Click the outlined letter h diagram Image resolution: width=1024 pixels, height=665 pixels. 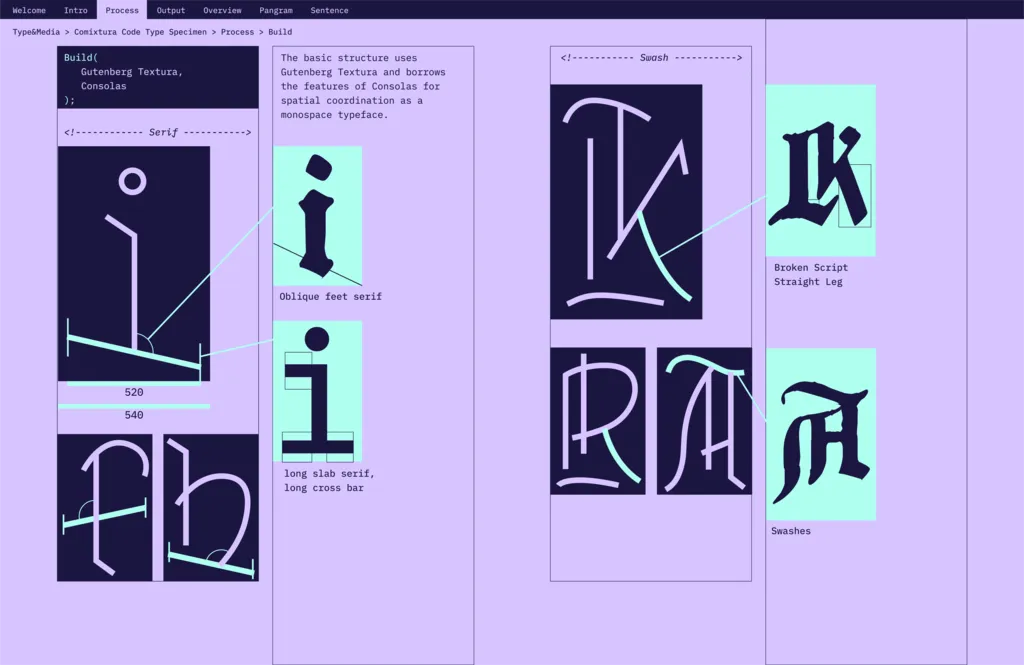pos(211,507)
